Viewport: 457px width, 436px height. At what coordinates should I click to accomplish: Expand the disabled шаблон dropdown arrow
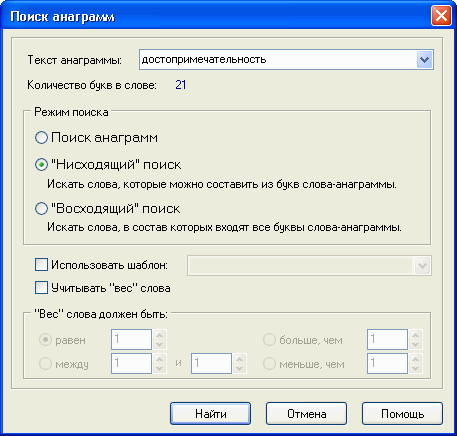tap(422, 266)
